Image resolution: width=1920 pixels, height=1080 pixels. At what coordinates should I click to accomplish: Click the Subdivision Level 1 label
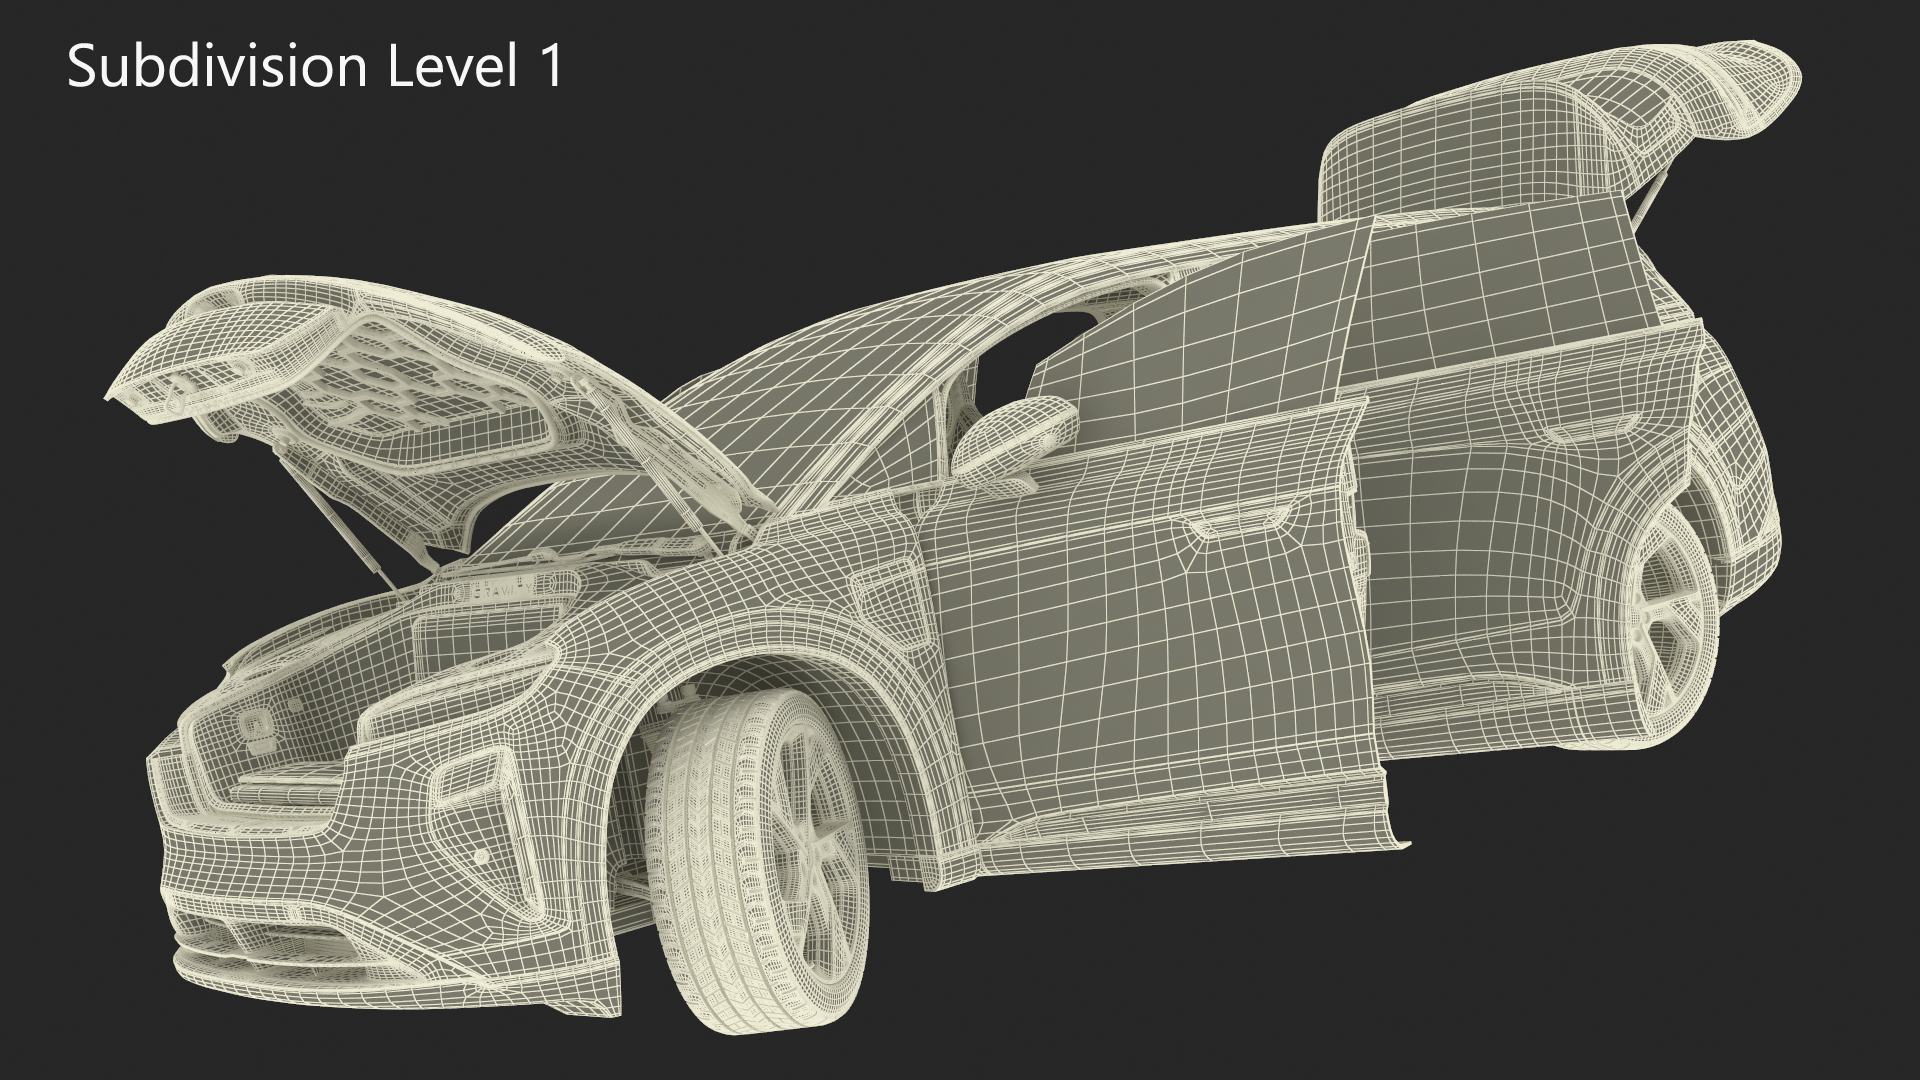click(x=315, y=68)
